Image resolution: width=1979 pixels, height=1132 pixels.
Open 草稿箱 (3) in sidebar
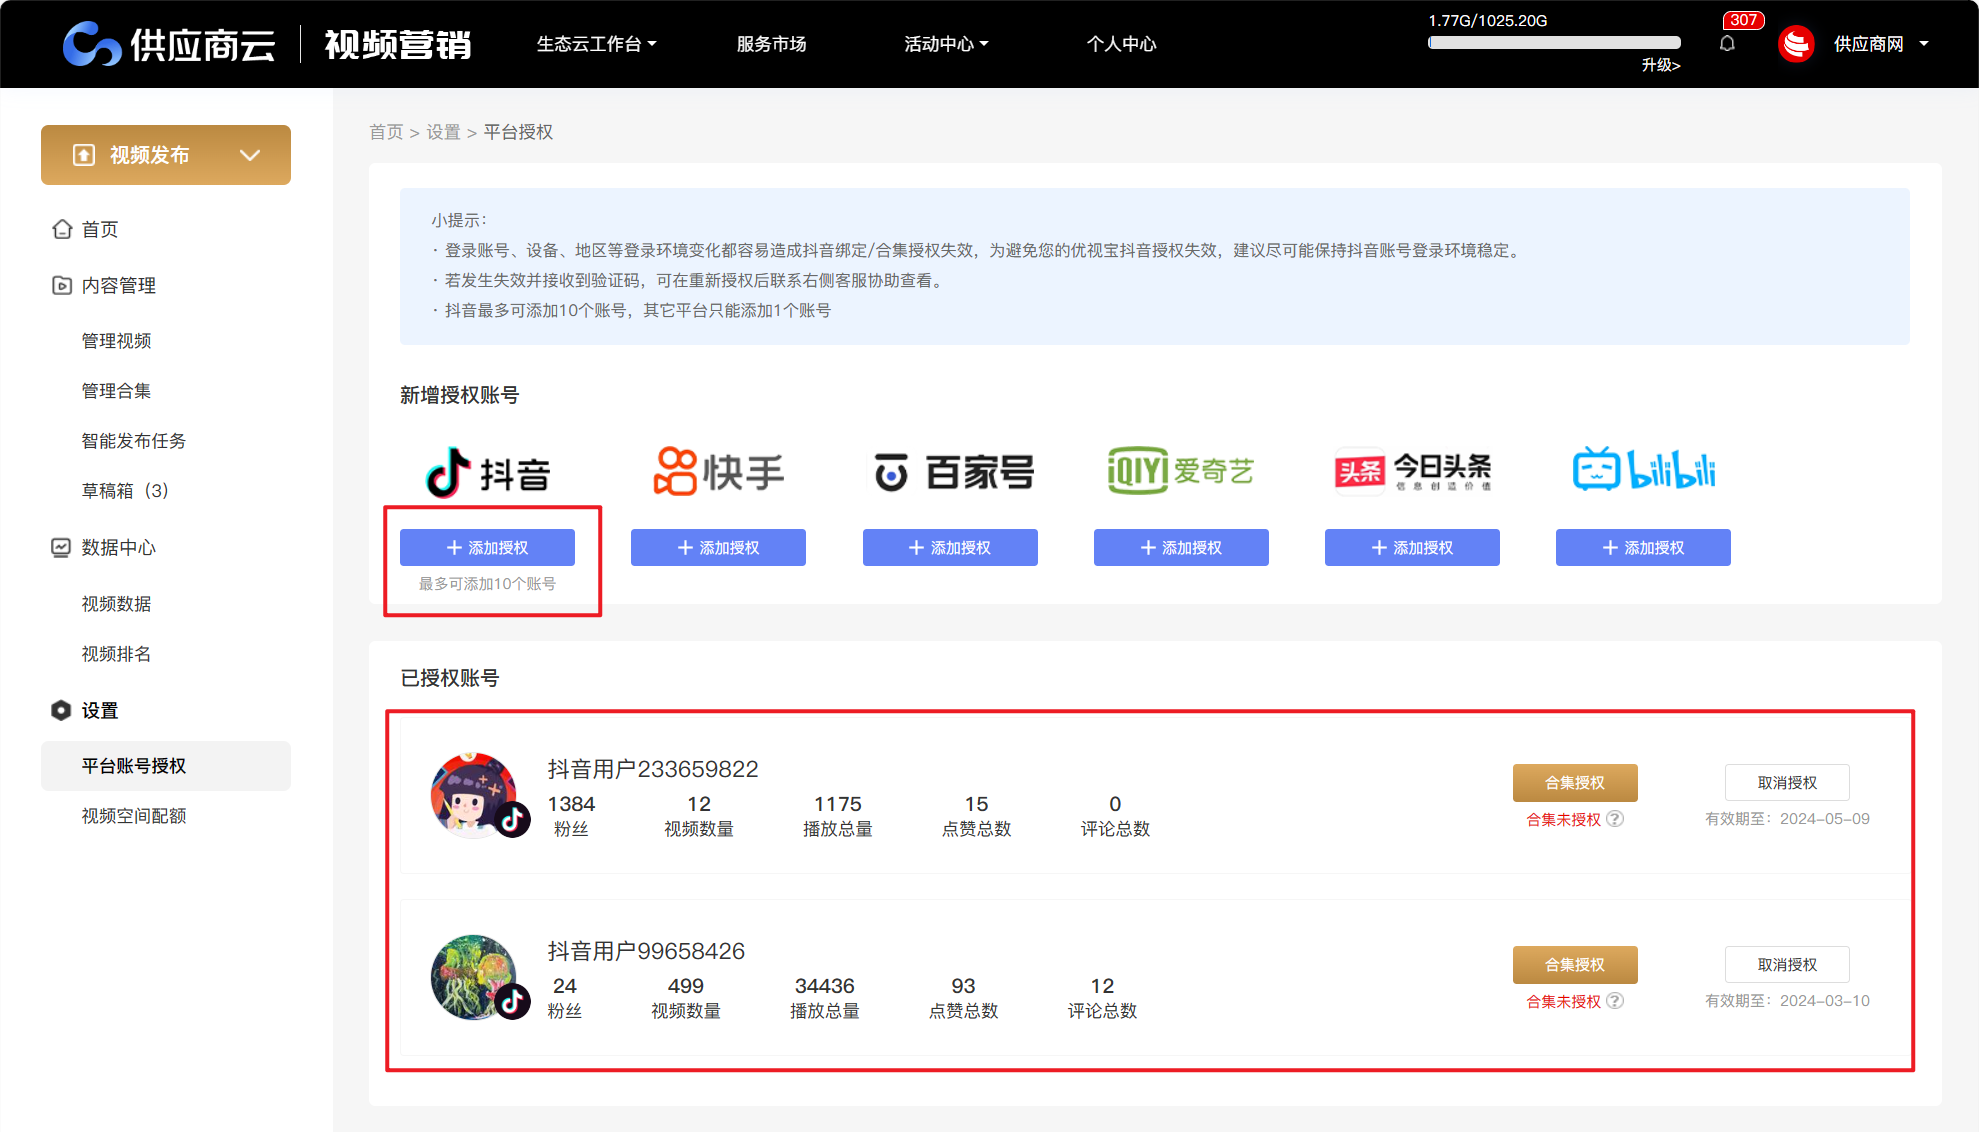[x=125, y=491]
